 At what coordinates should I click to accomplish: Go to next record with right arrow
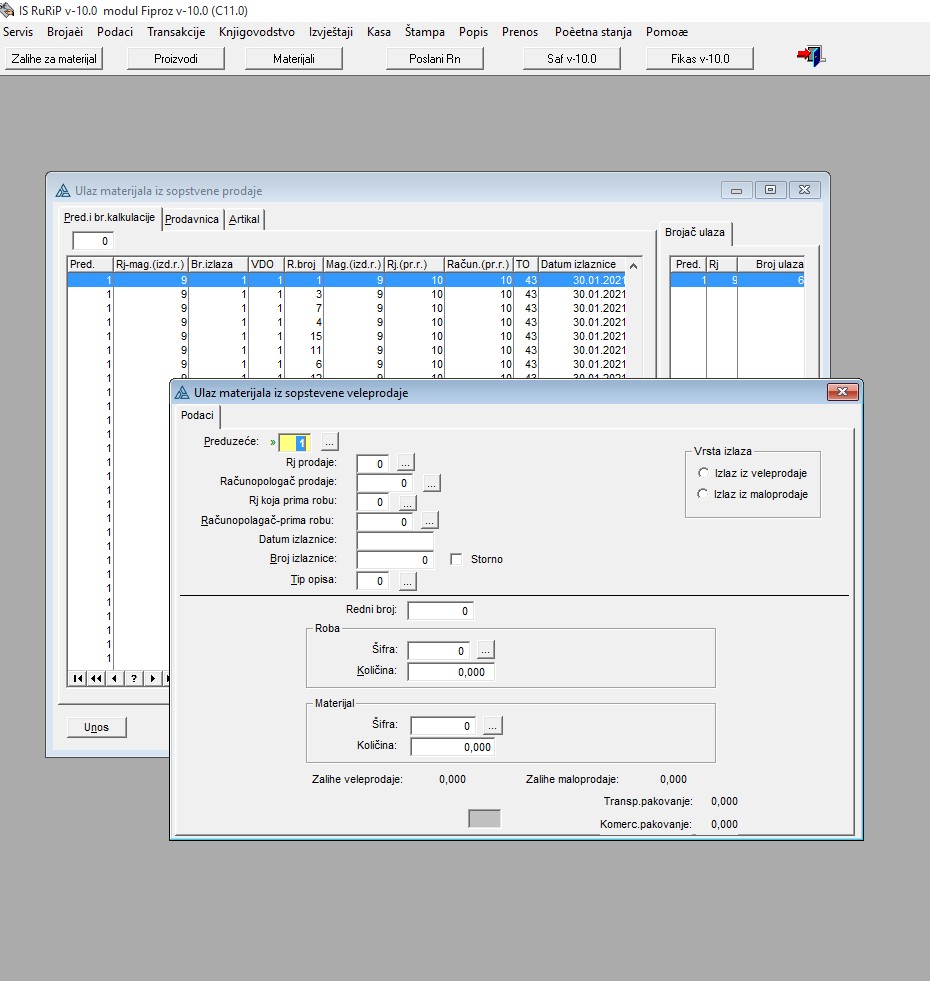(152, 678)
